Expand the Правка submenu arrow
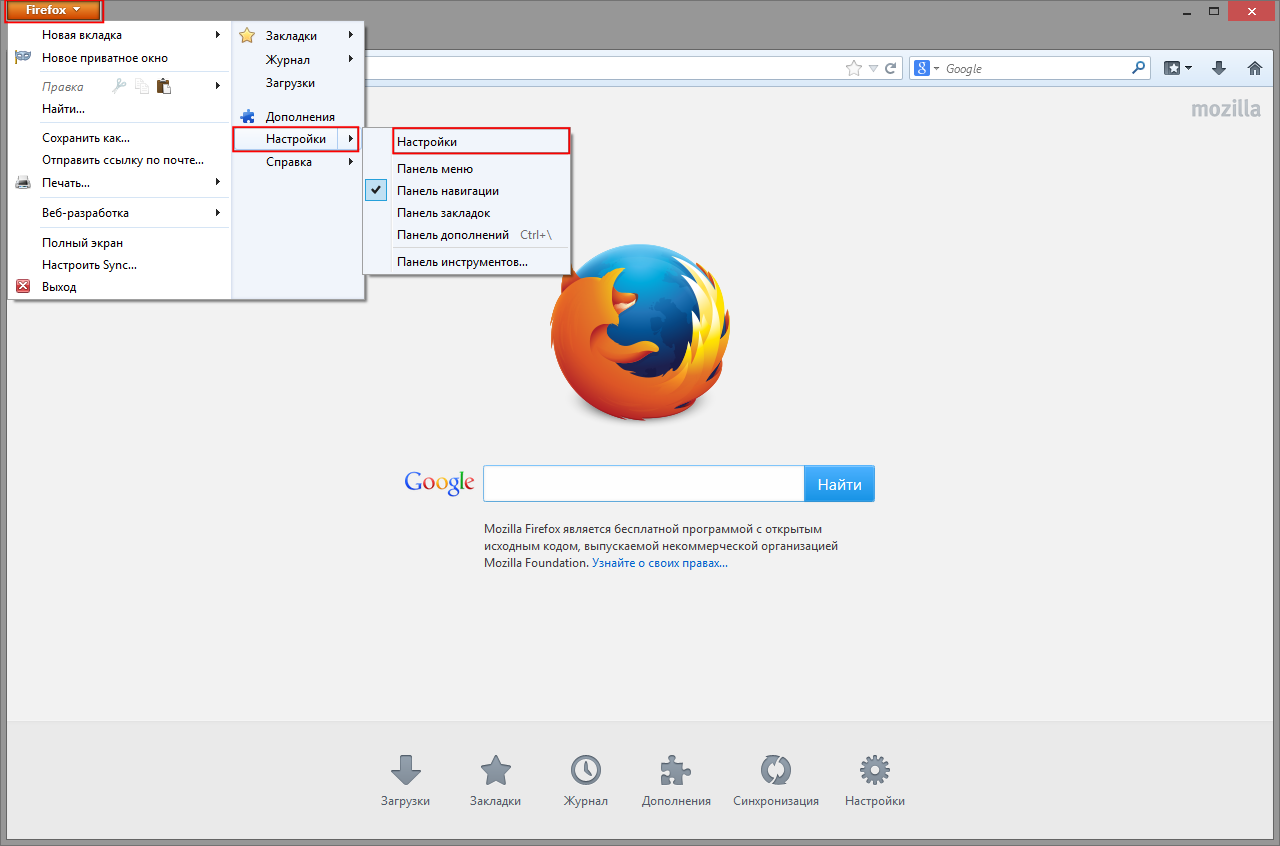This screenshot has height=846, width=1280. pos(218,86)
